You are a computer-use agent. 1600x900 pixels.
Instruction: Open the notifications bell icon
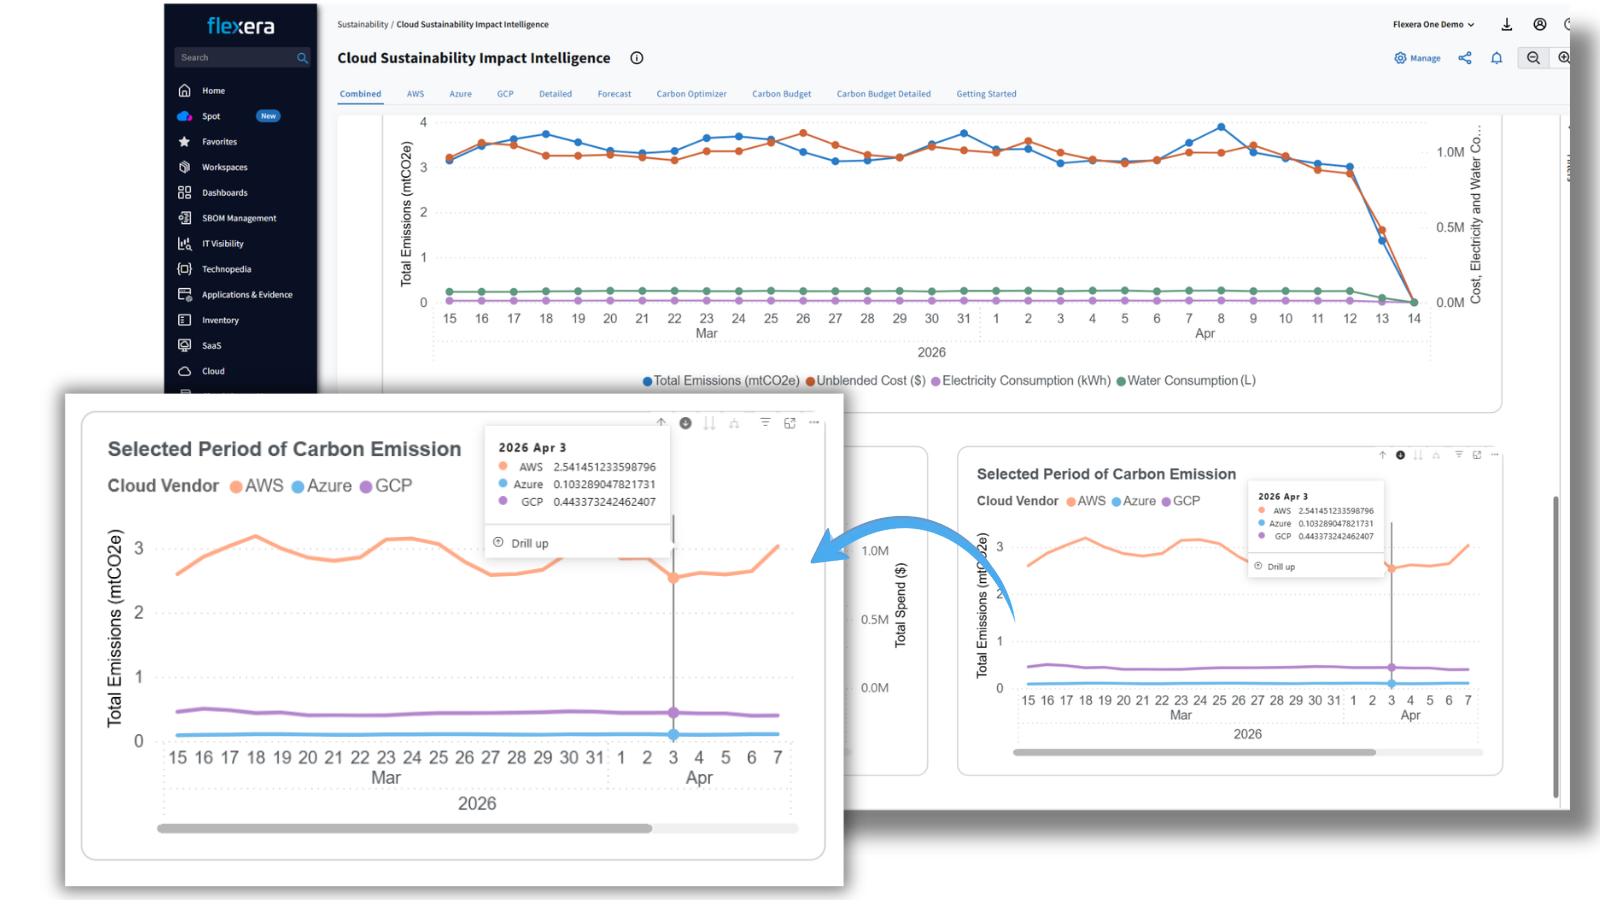[1497, 58]
